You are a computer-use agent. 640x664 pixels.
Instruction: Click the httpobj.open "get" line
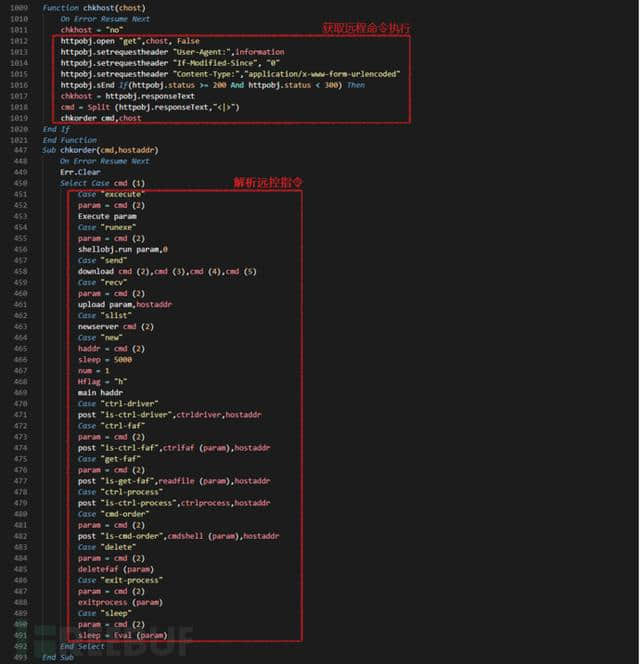click(x=130, y=41)
